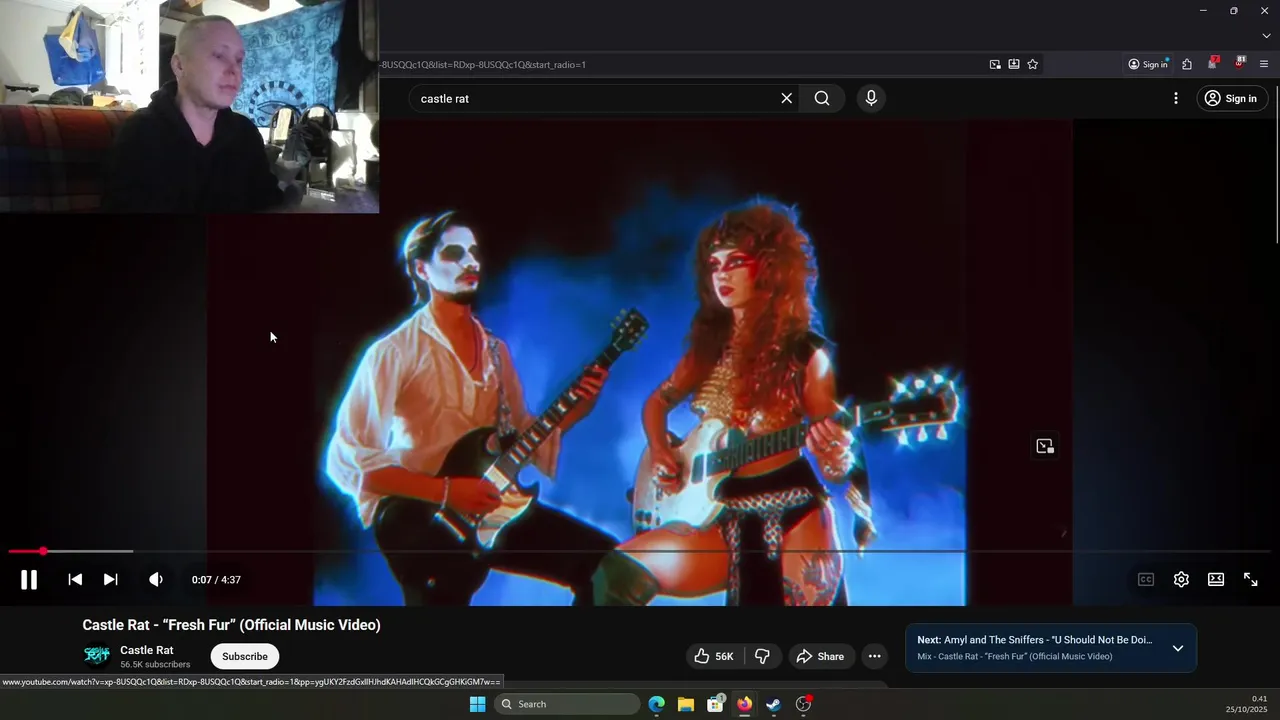Share the Fresh Fur video
This screenshot has height=720, width=1280.
[820, 656]
